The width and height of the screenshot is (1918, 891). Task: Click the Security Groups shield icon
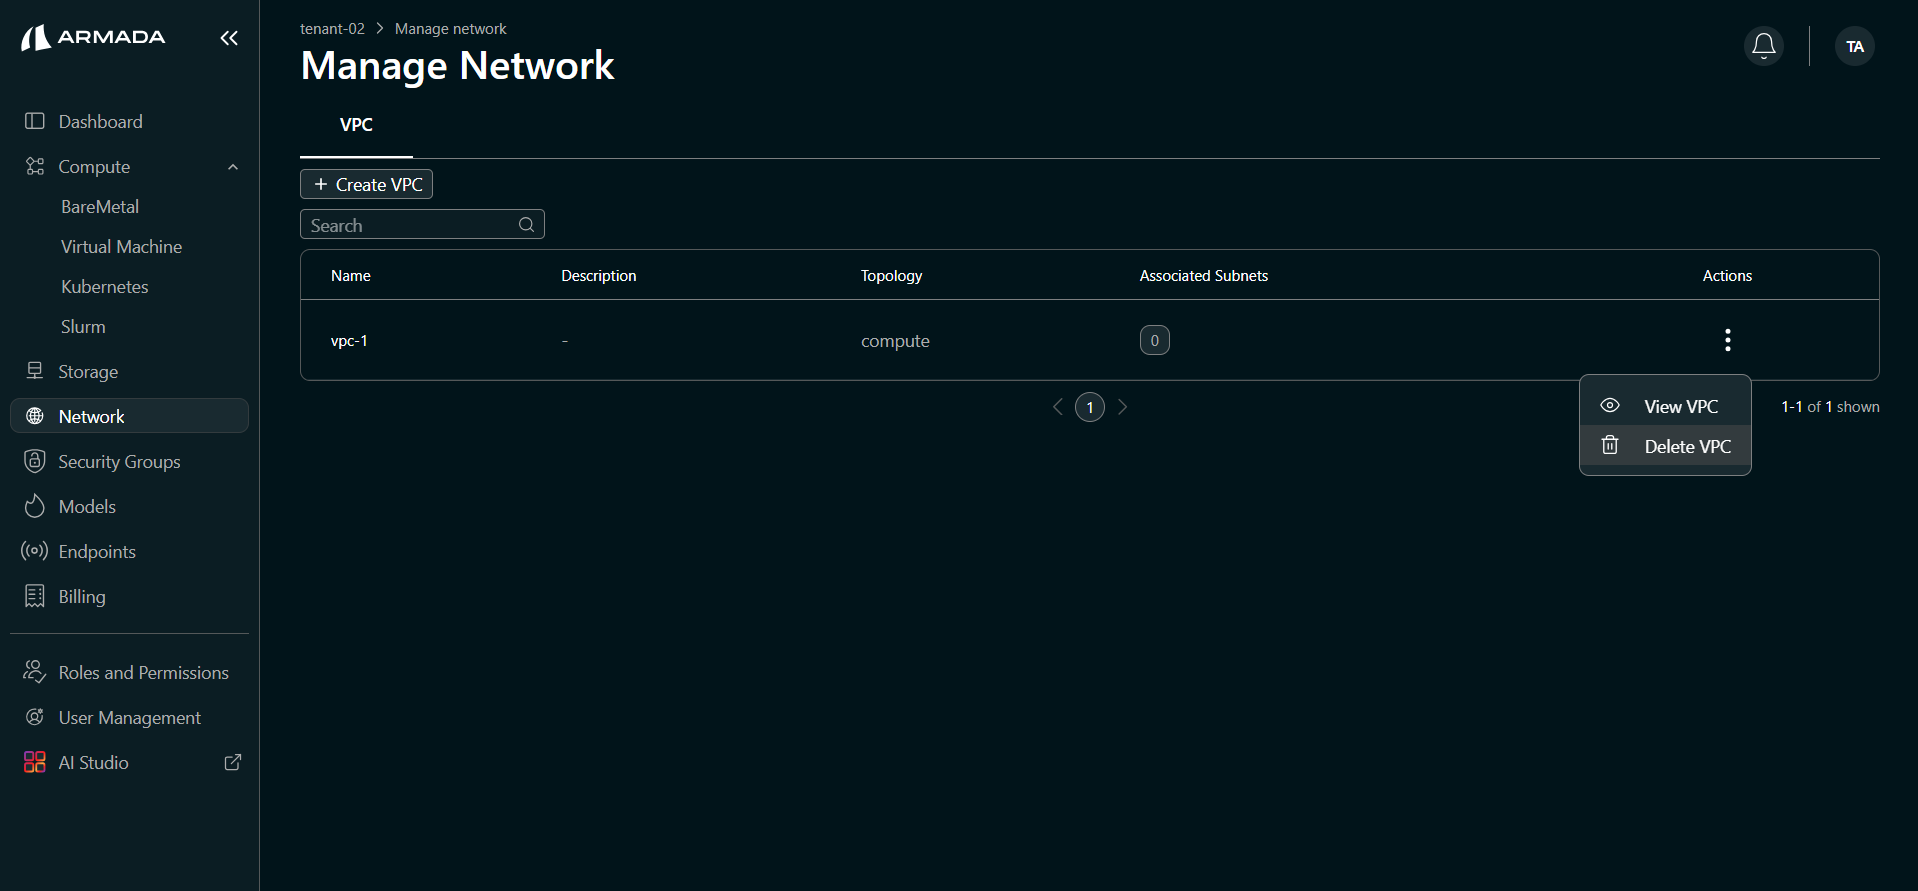pyautogui.click(x=35, y=461)
